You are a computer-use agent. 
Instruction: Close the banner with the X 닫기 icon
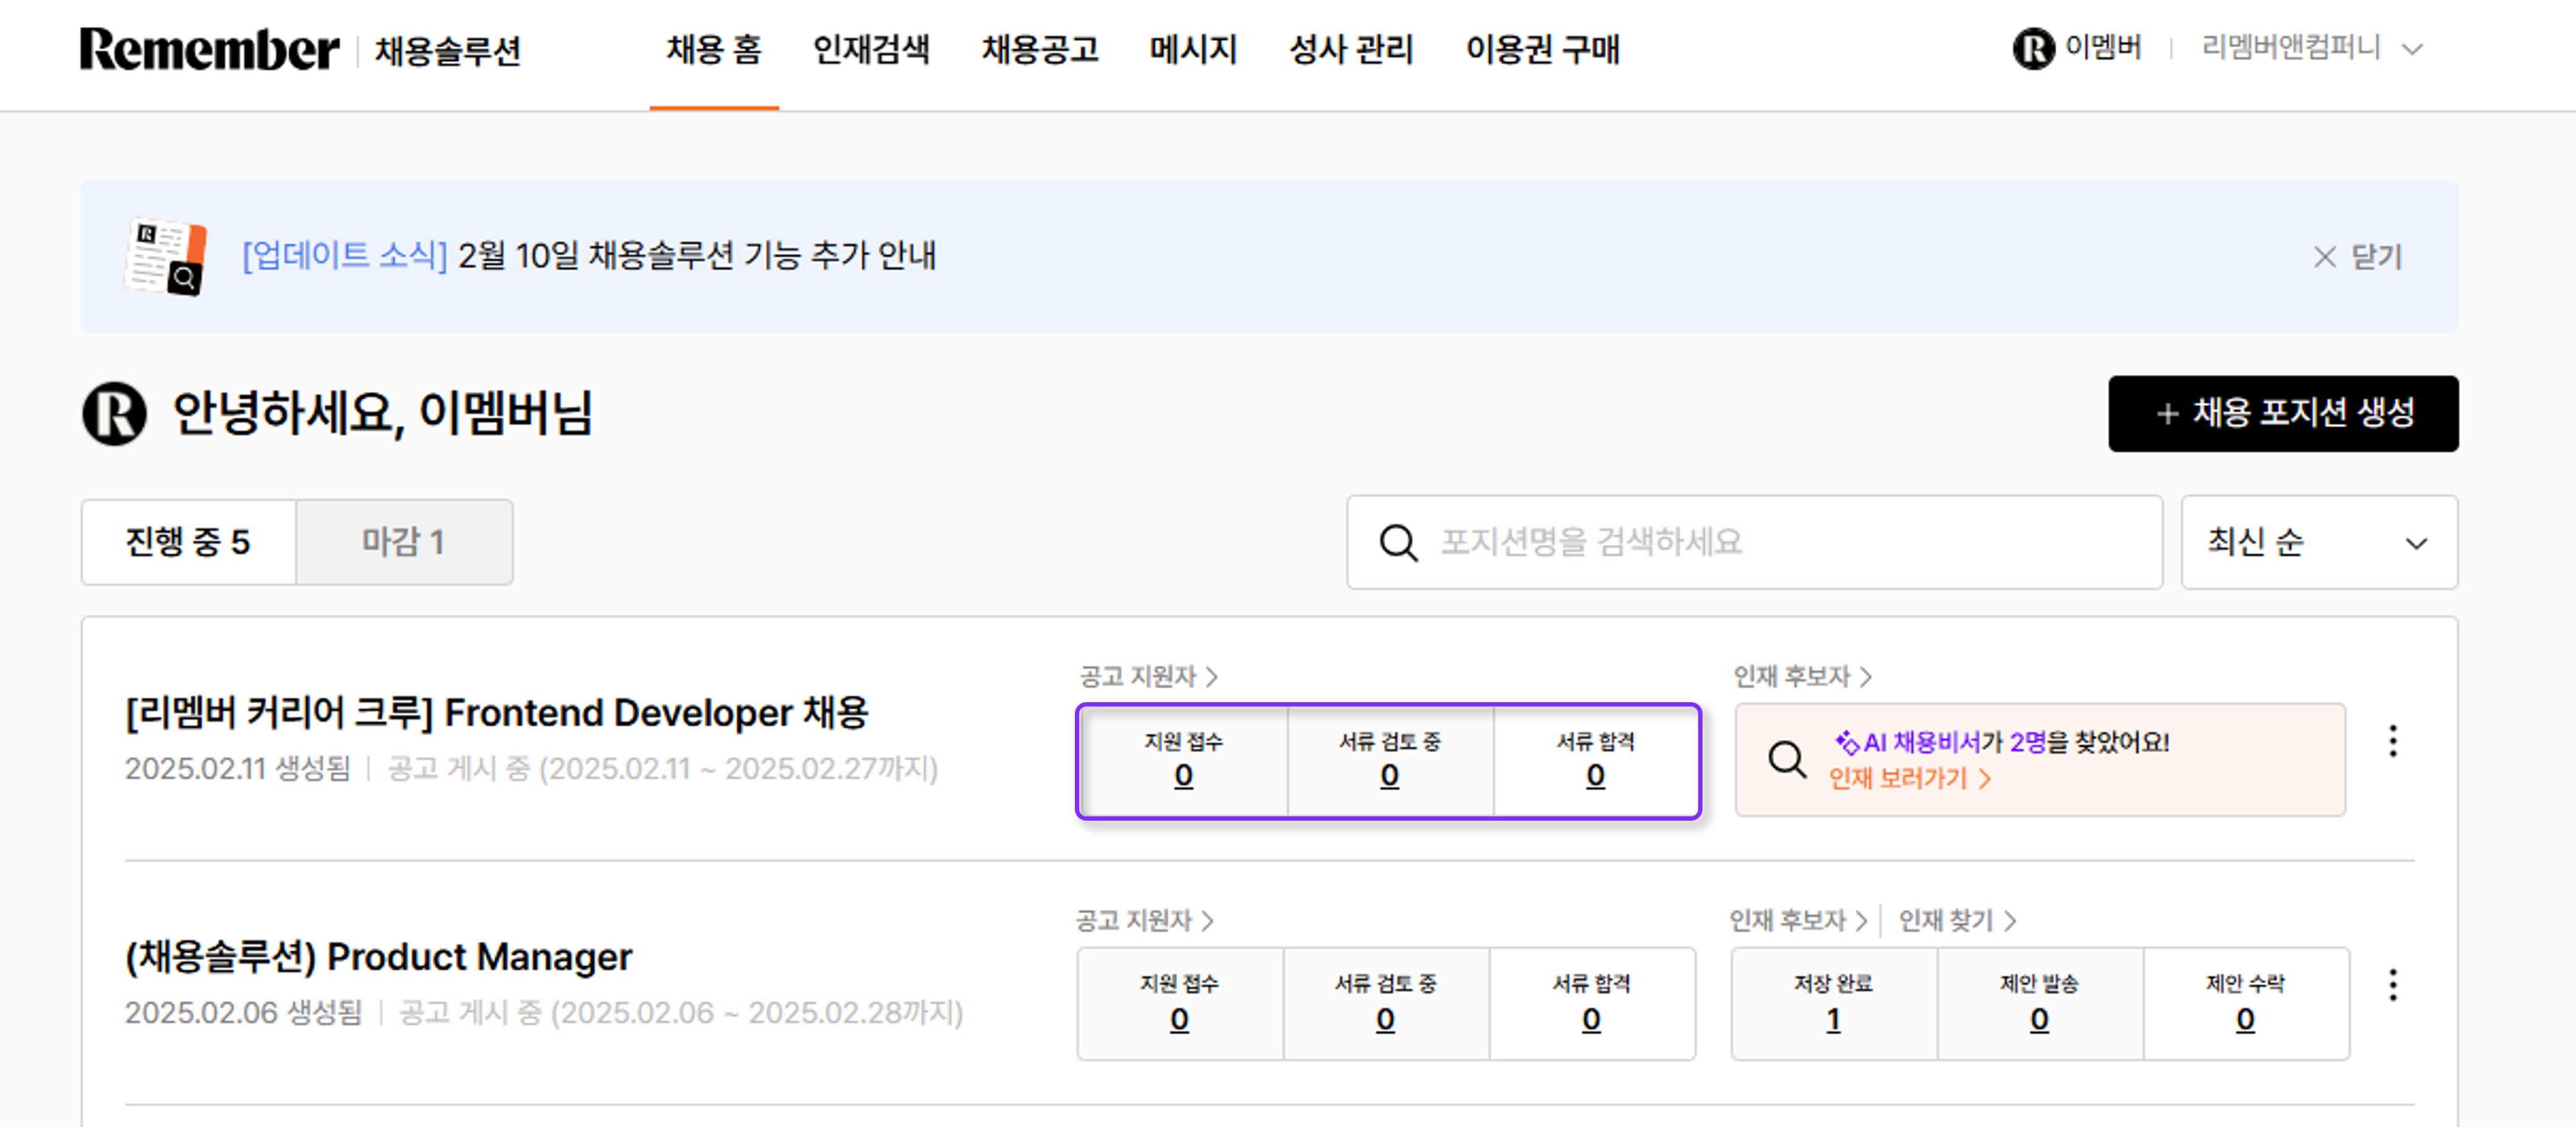tap(2324, 257)
